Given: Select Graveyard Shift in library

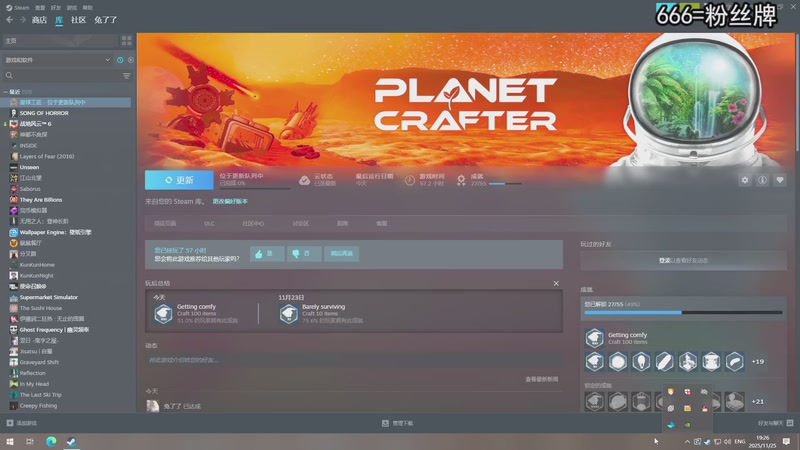Looking at the screenshot, I should click(x=39, y=362).
